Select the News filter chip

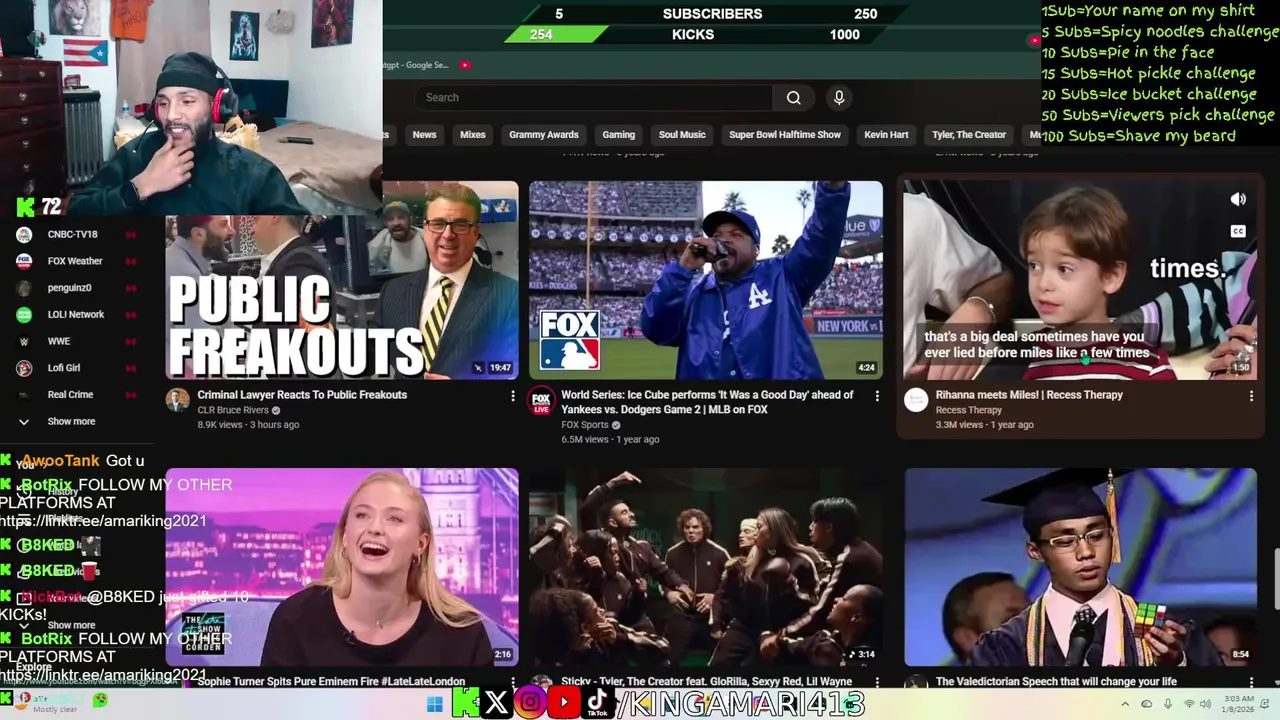click(x=424, y=134)
